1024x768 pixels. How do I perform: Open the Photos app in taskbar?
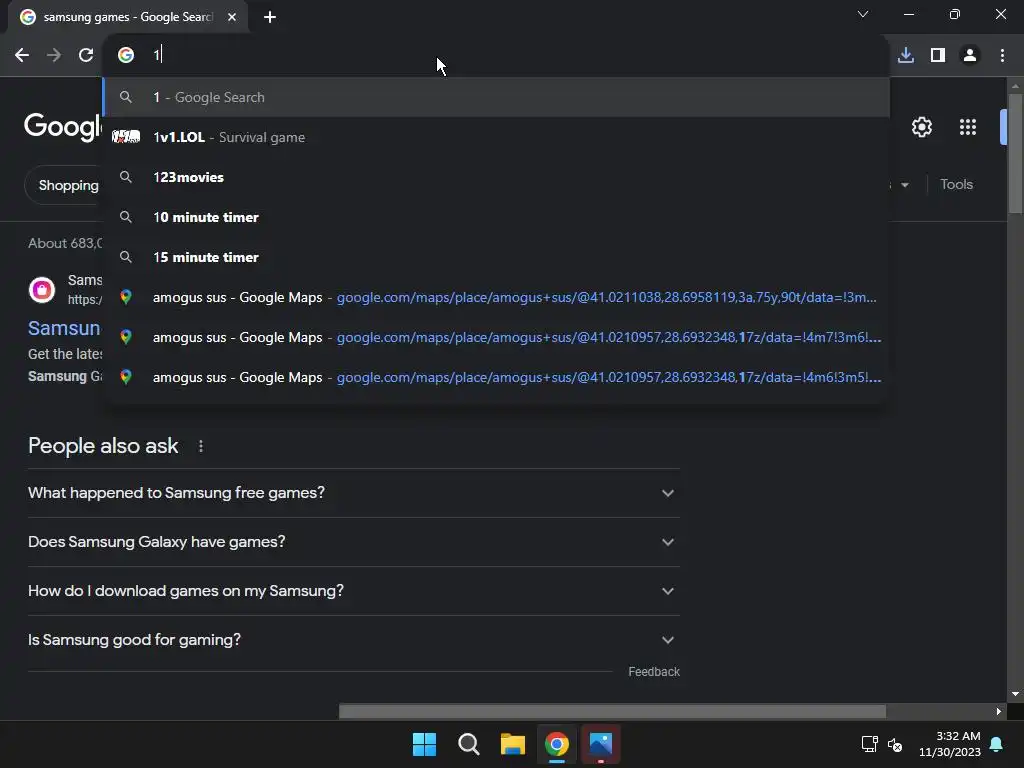coord(601,744)
